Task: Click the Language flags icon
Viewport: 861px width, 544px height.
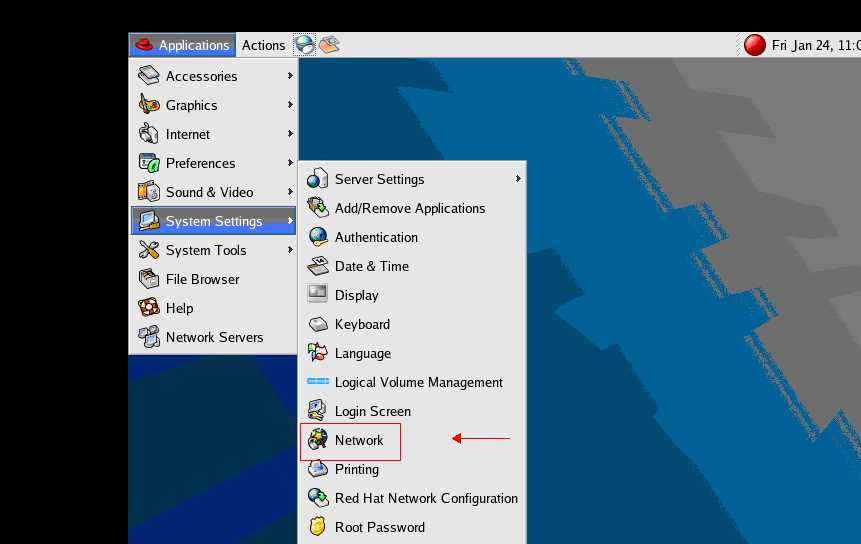Action: click(317, 353)
